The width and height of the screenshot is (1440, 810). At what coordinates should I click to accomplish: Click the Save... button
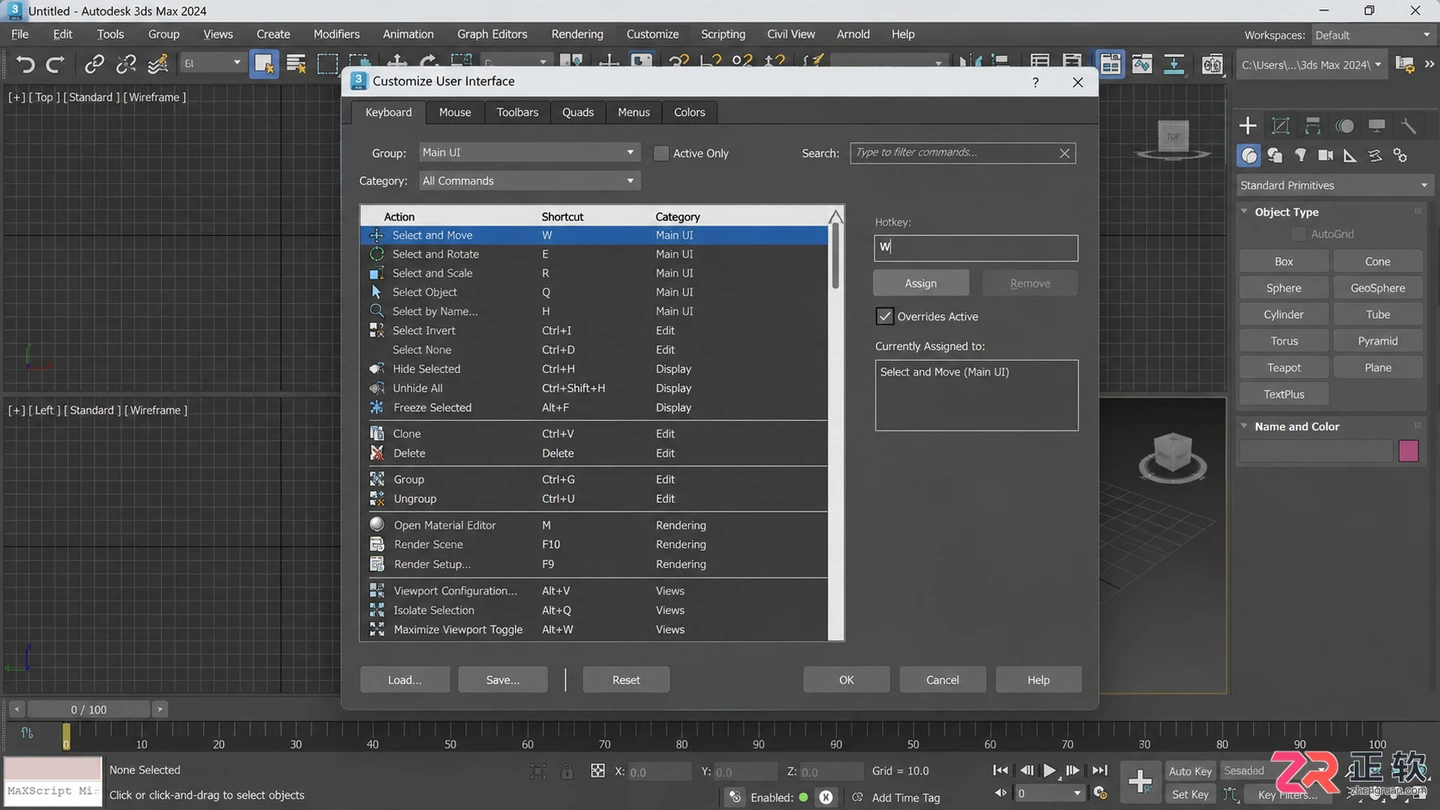coord(503,680)
